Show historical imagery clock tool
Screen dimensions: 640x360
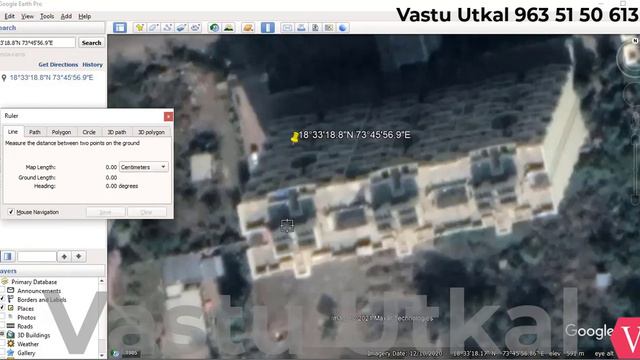(x=214, y=28)
